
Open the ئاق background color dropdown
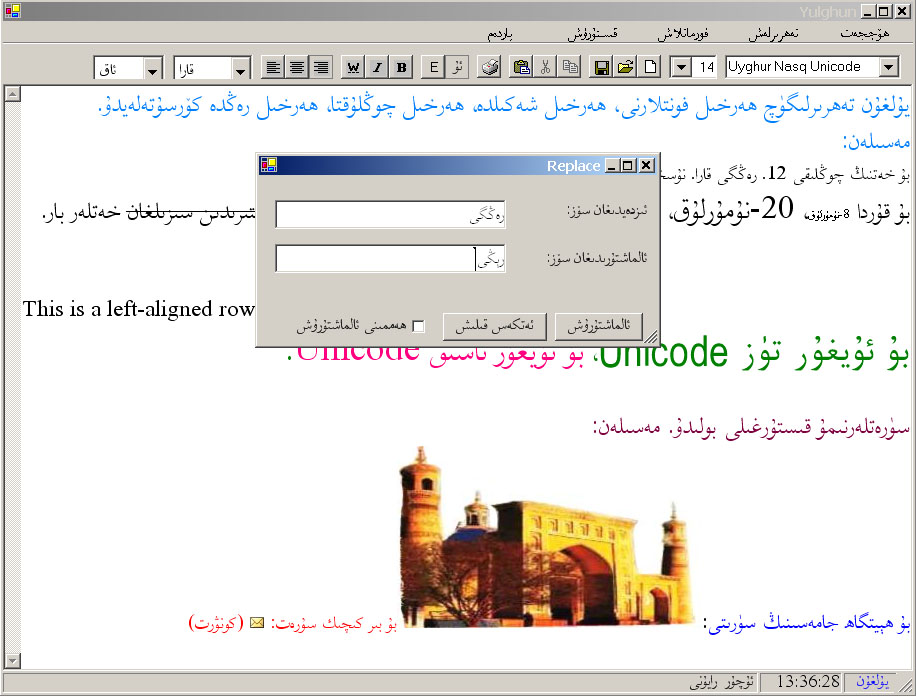pyautogui.click(x=152, y=71)
